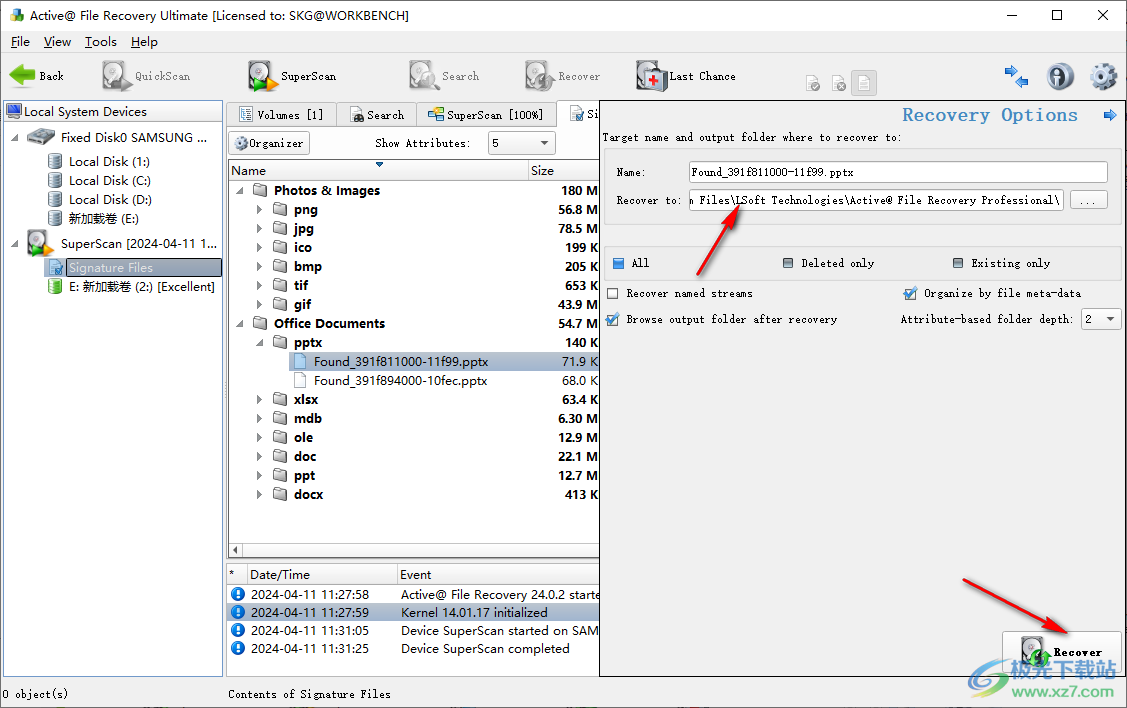The height and width of the screenshot is (708, 1127).
Task: Disable Browse output folder after recovery
Action: tap(613, 320)
